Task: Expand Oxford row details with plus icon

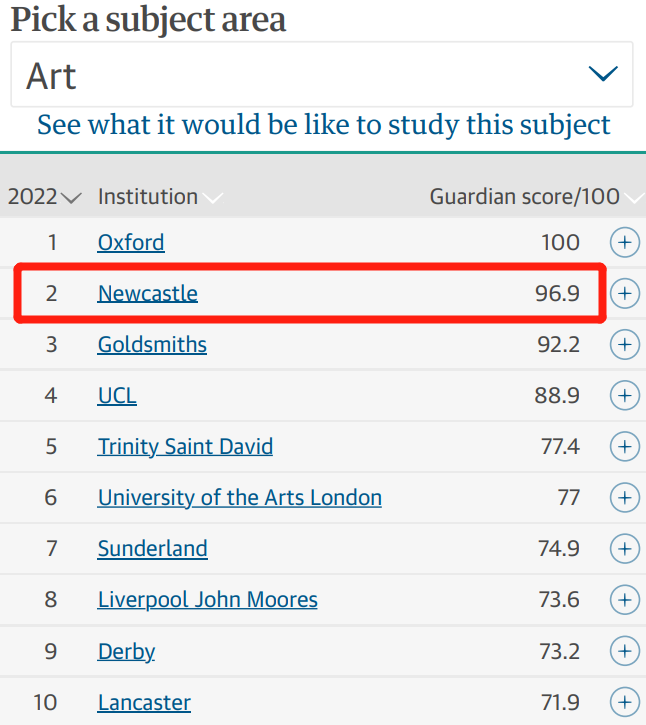Action: [x=625, y=242]
